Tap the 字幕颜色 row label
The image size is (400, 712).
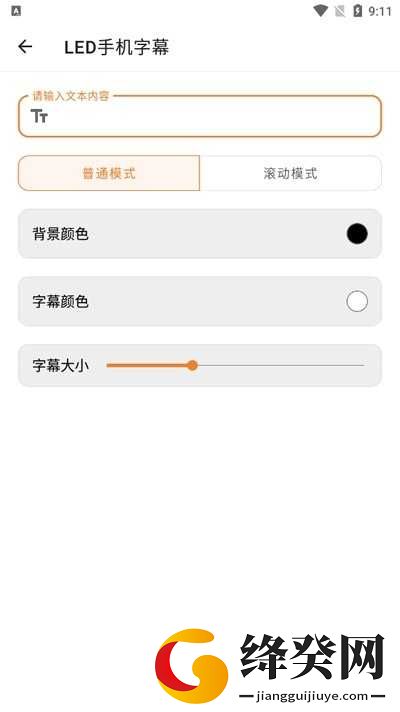click(x=60, y=302)
